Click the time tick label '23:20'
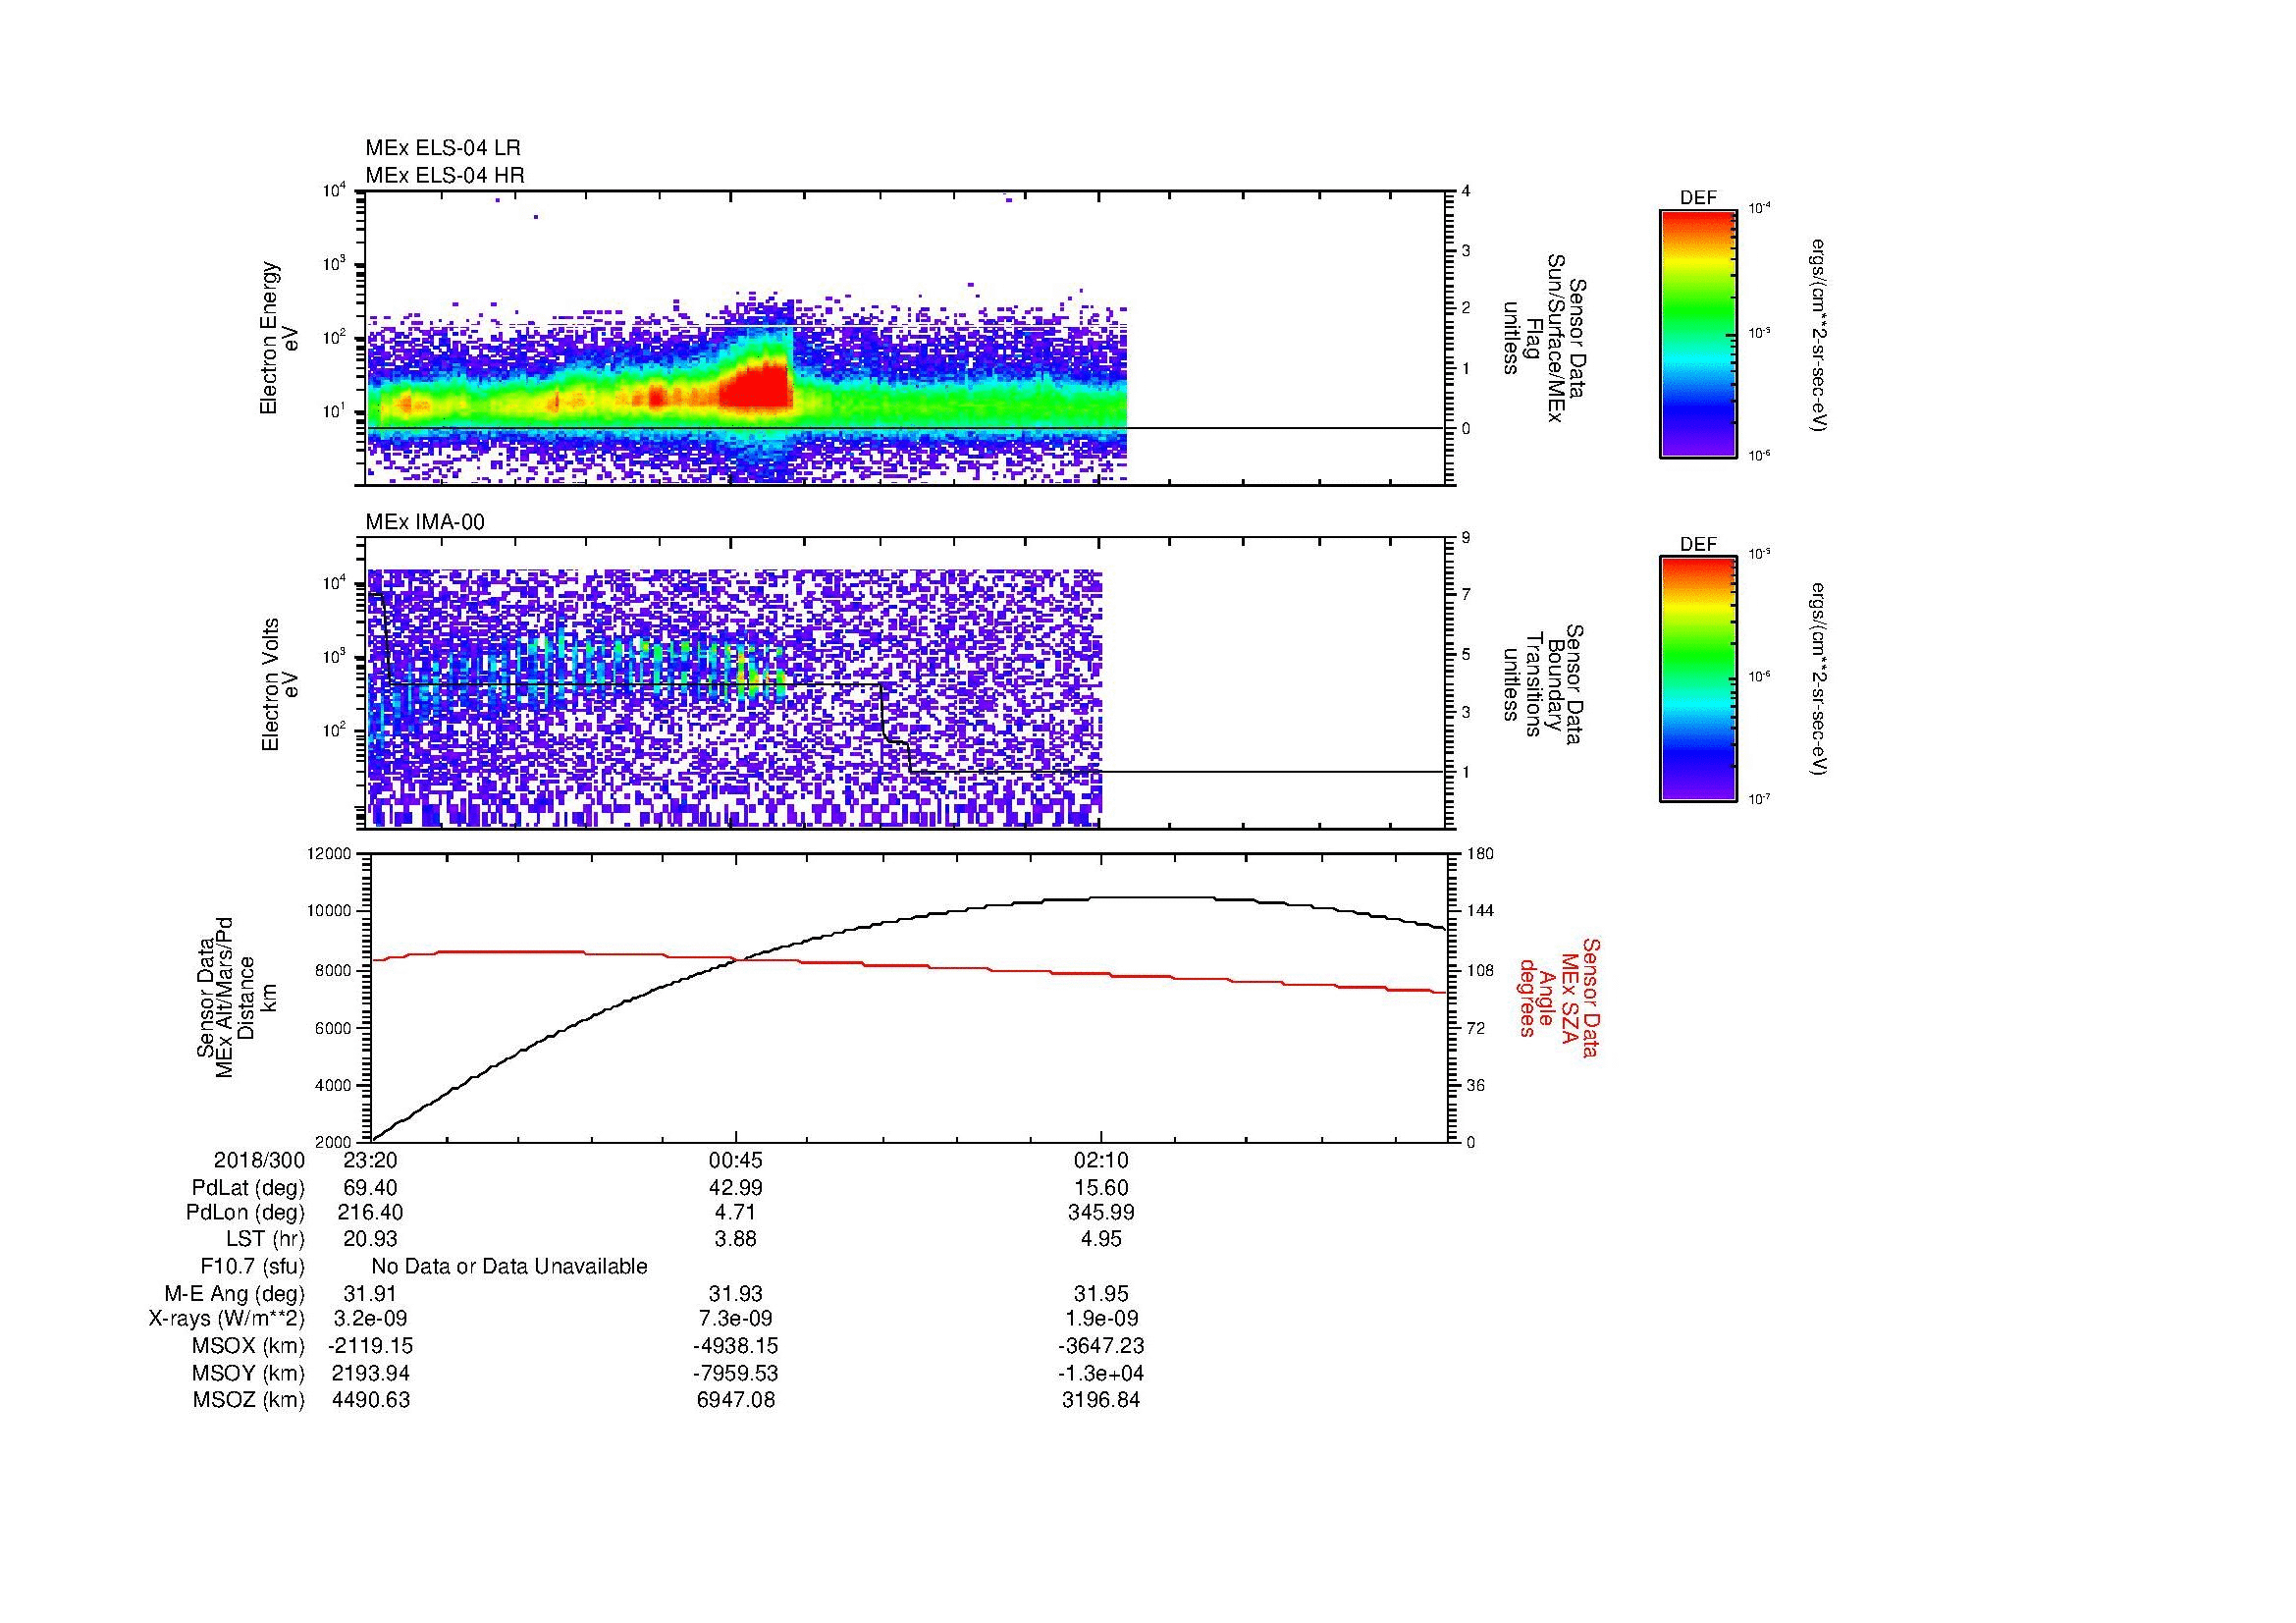Viewport: 2296px width, 1623px height. click(371, 1161)
